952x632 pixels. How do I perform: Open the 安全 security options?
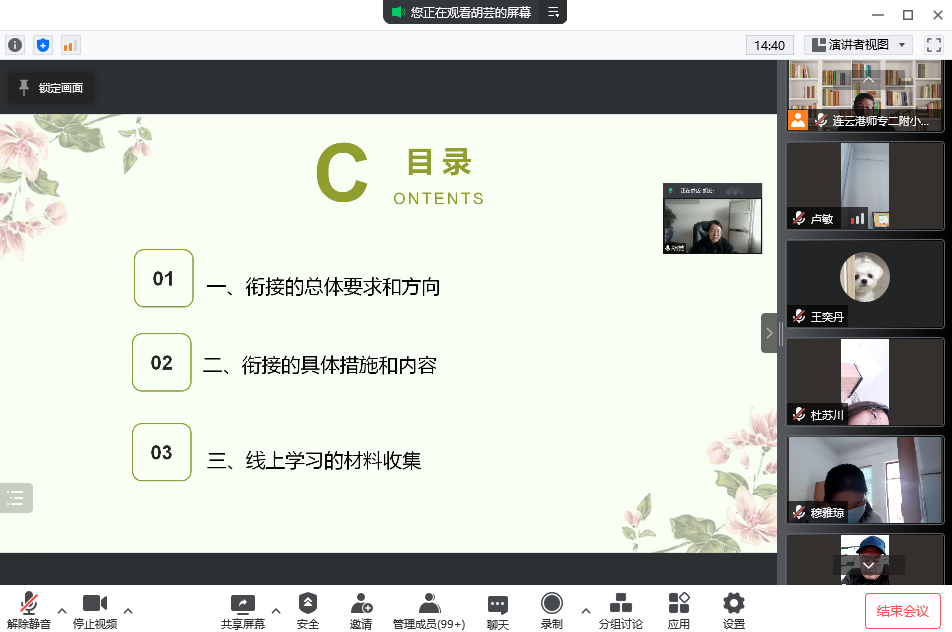point(308,610)
